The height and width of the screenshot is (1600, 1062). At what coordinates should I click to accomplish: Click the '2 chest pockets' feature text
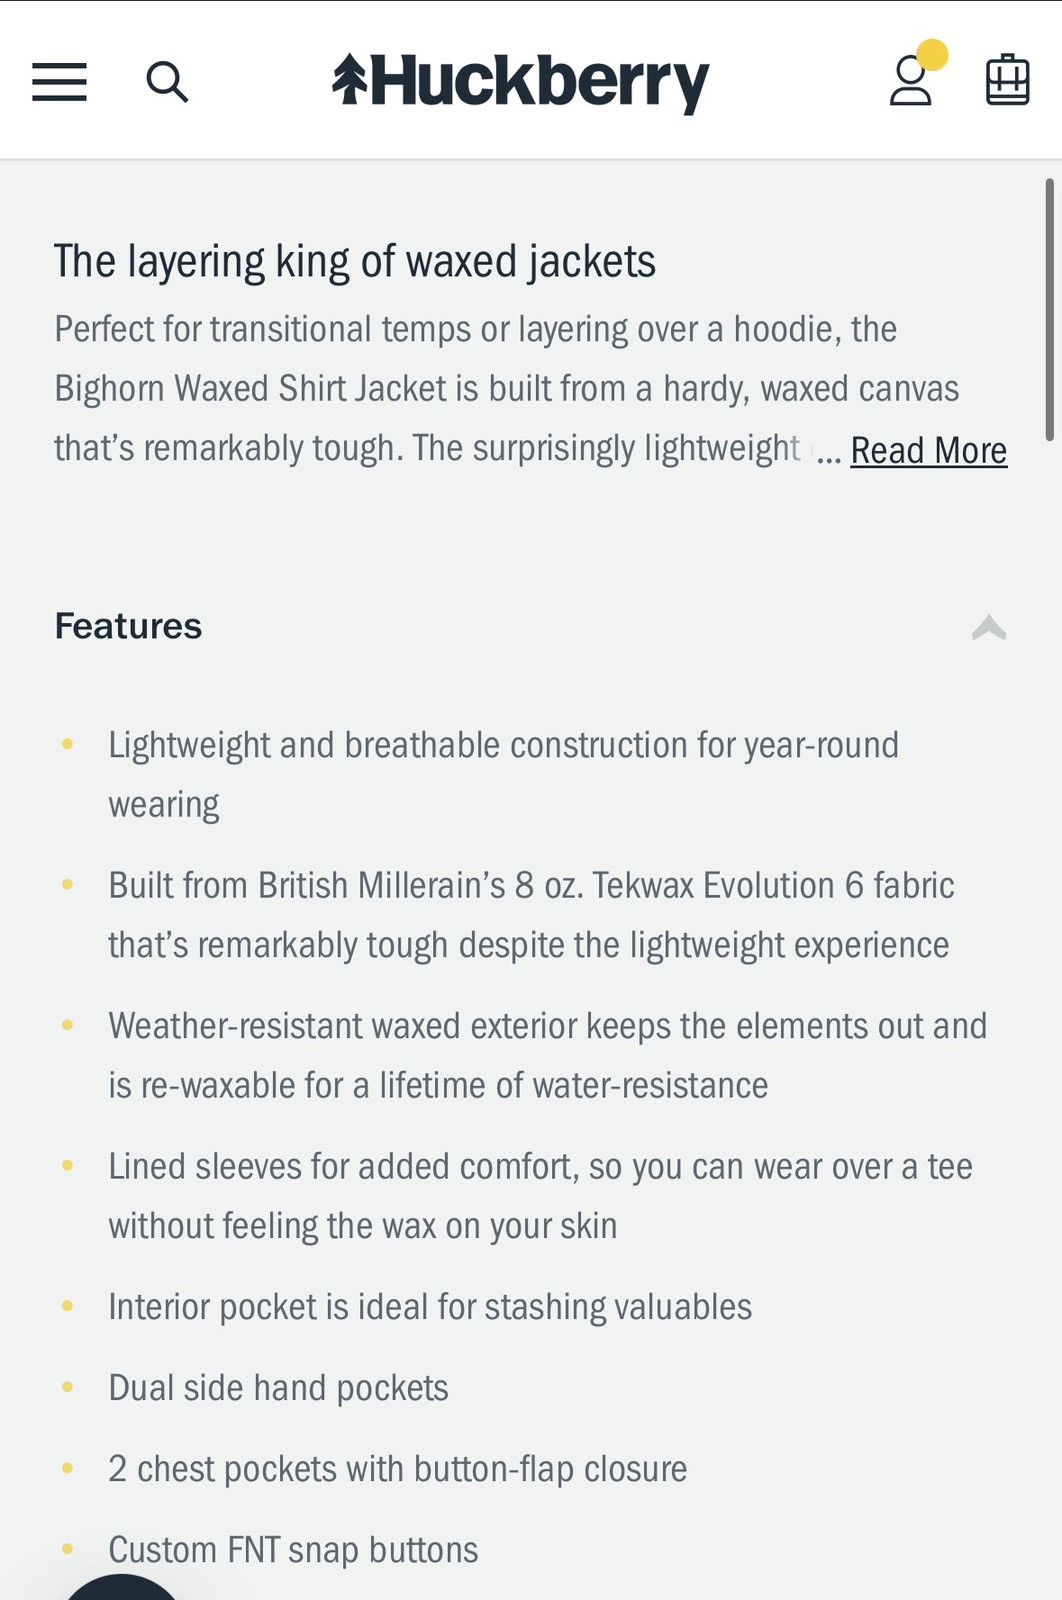tap(398, 1469)
